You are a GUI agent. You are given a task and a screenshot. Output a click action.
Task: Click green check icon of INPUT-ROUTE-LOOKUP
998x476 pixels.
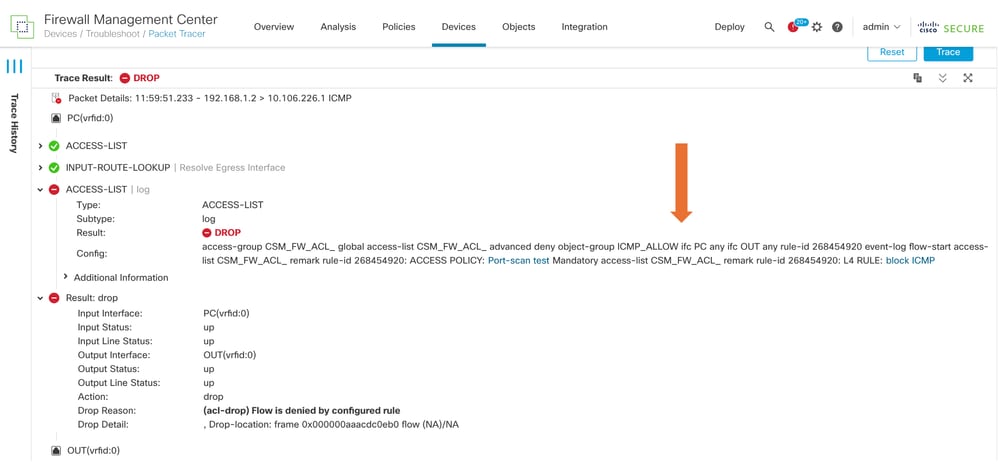[x=54, y=168]
